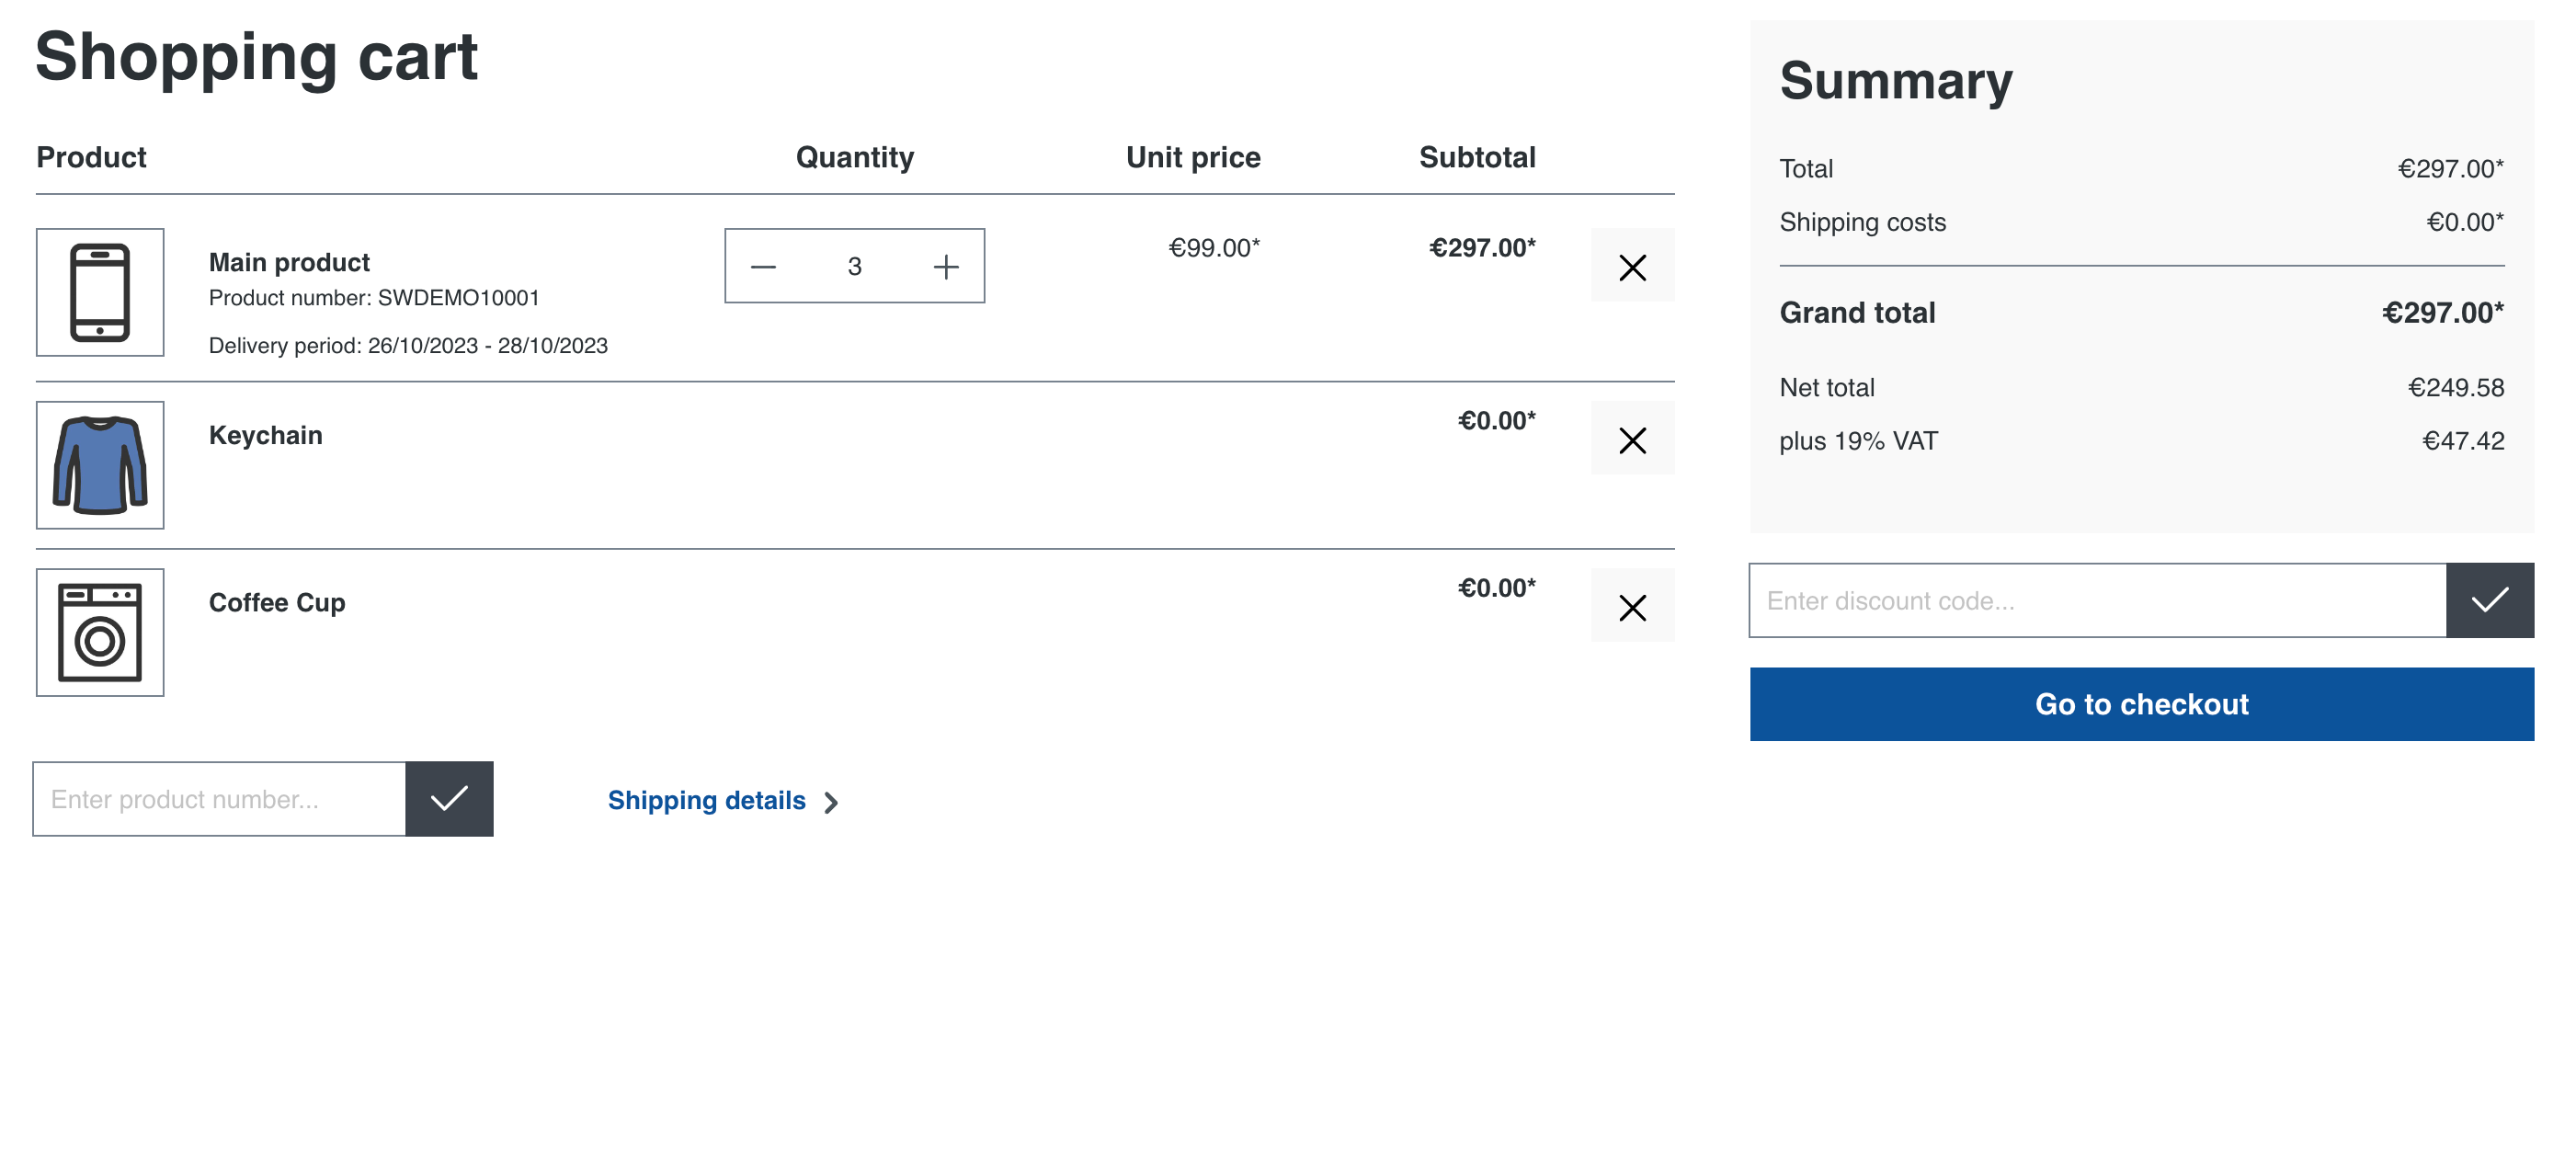Focus the Enter discount code field
Screen dimensions: 2576x1164
[x=2097, y=600]
